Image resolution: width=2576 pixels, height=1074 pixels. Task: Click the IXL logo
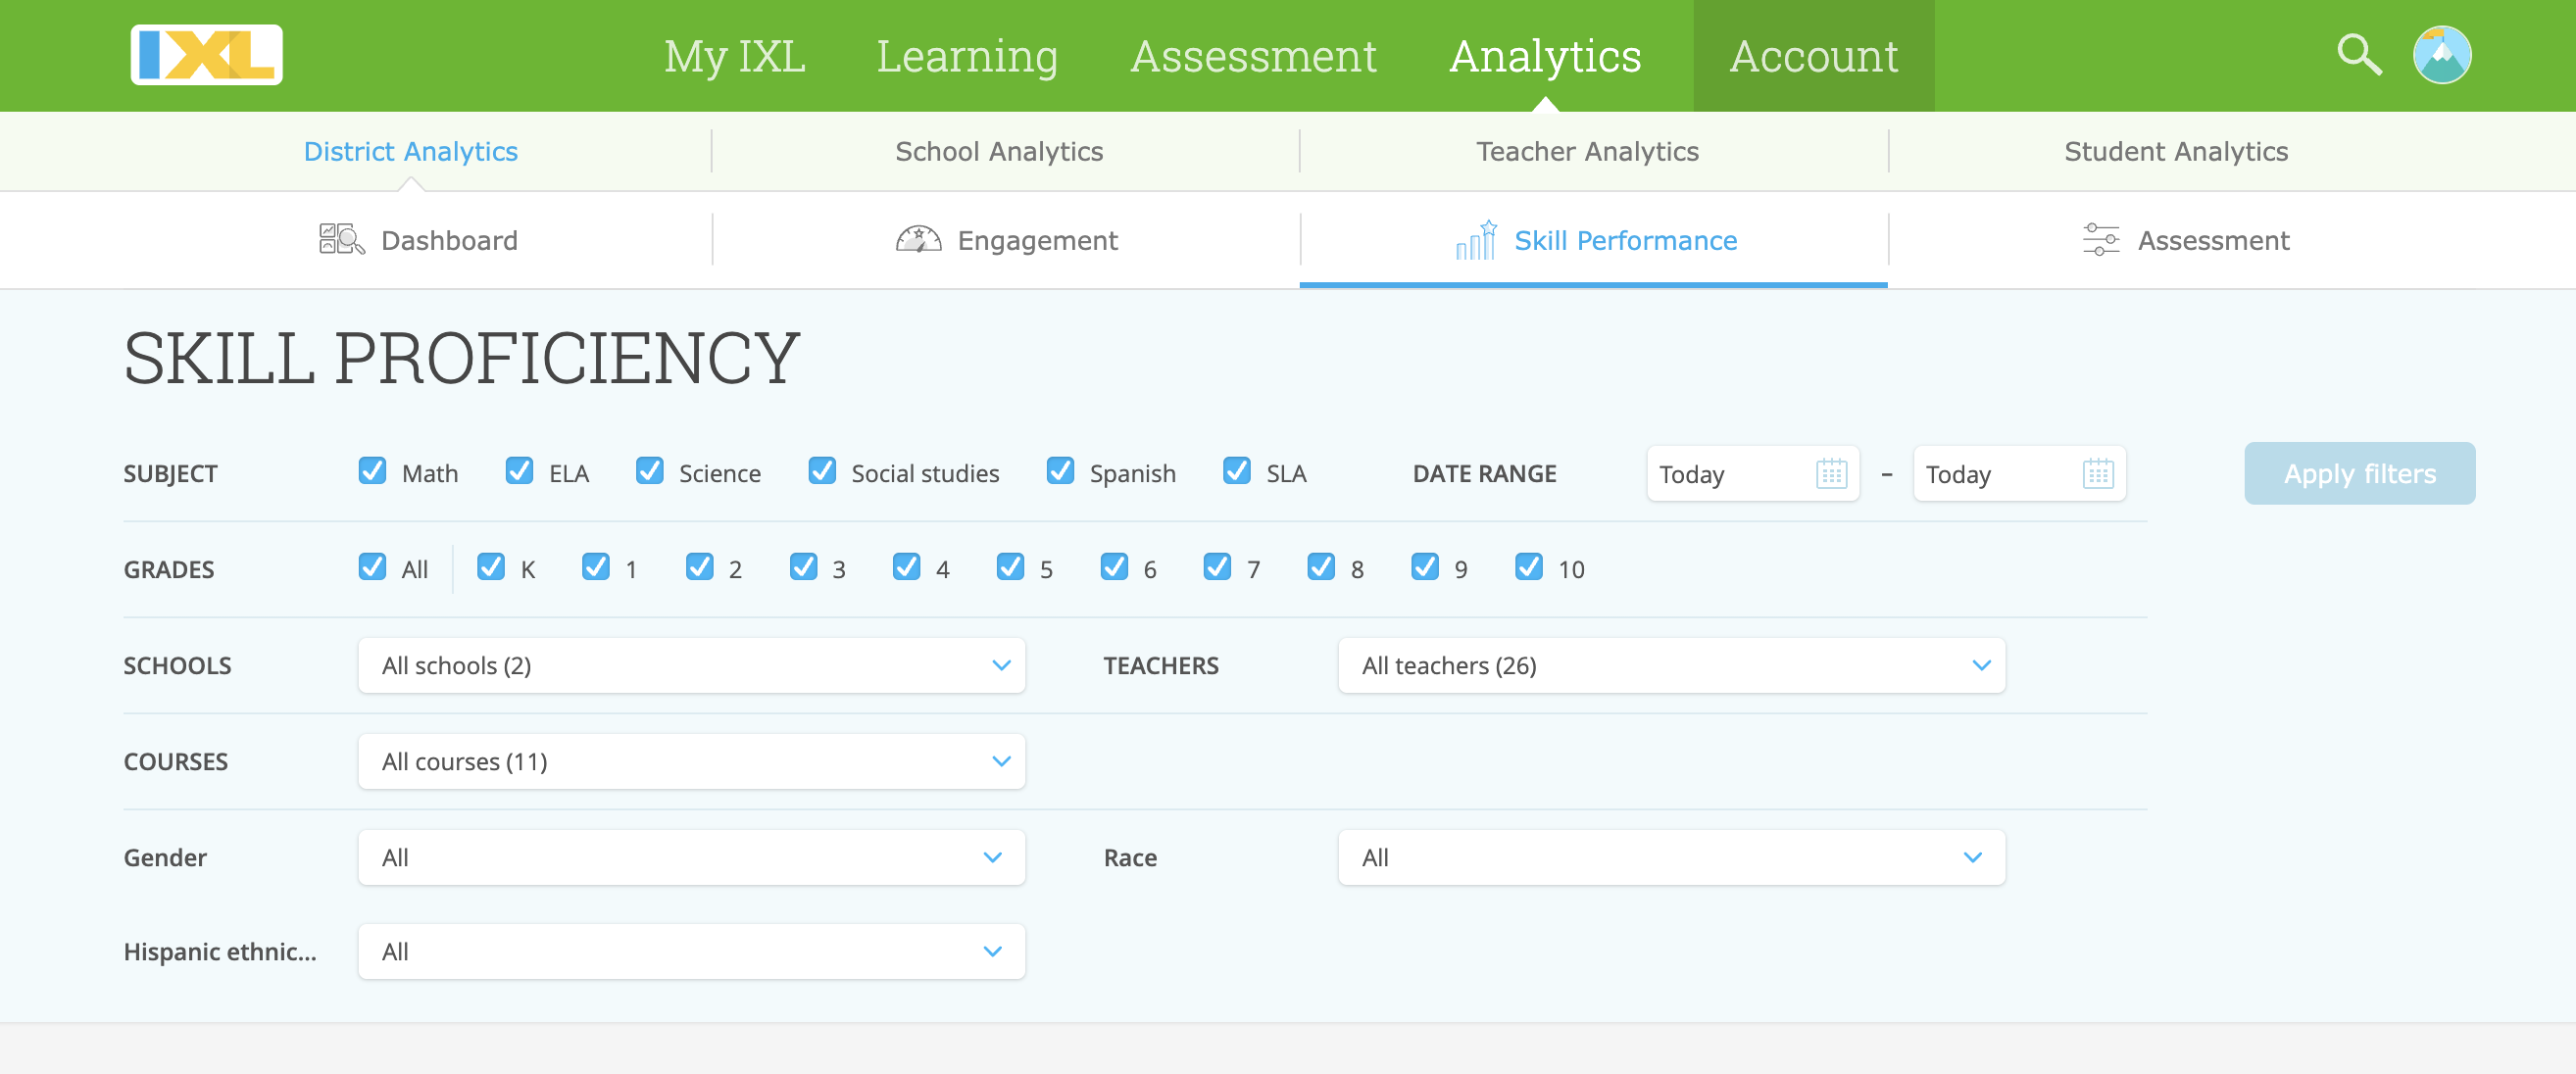pos(206,55)
